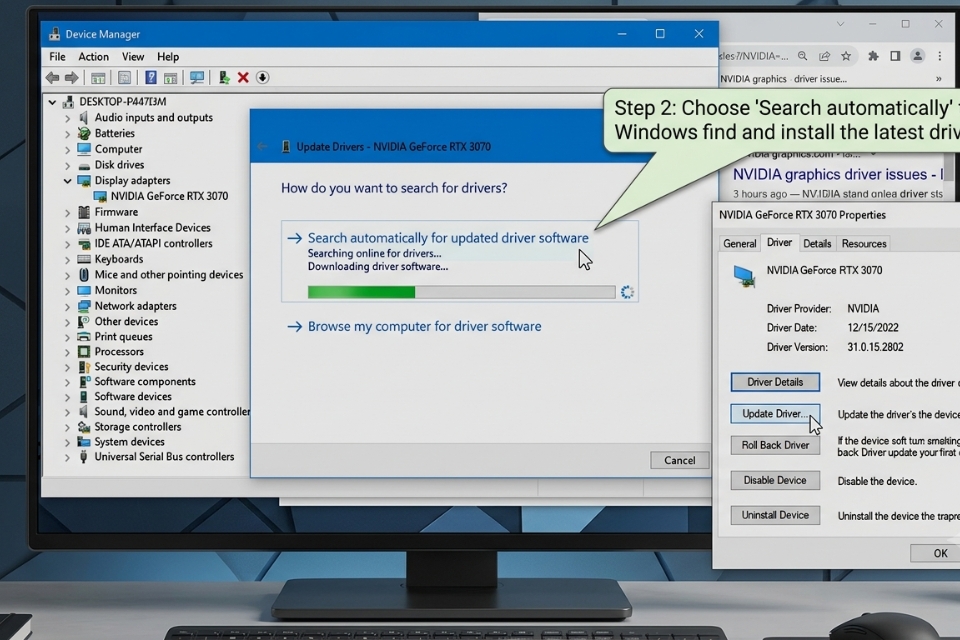Switch to the Resources tab in Properties

click(864, 244)
